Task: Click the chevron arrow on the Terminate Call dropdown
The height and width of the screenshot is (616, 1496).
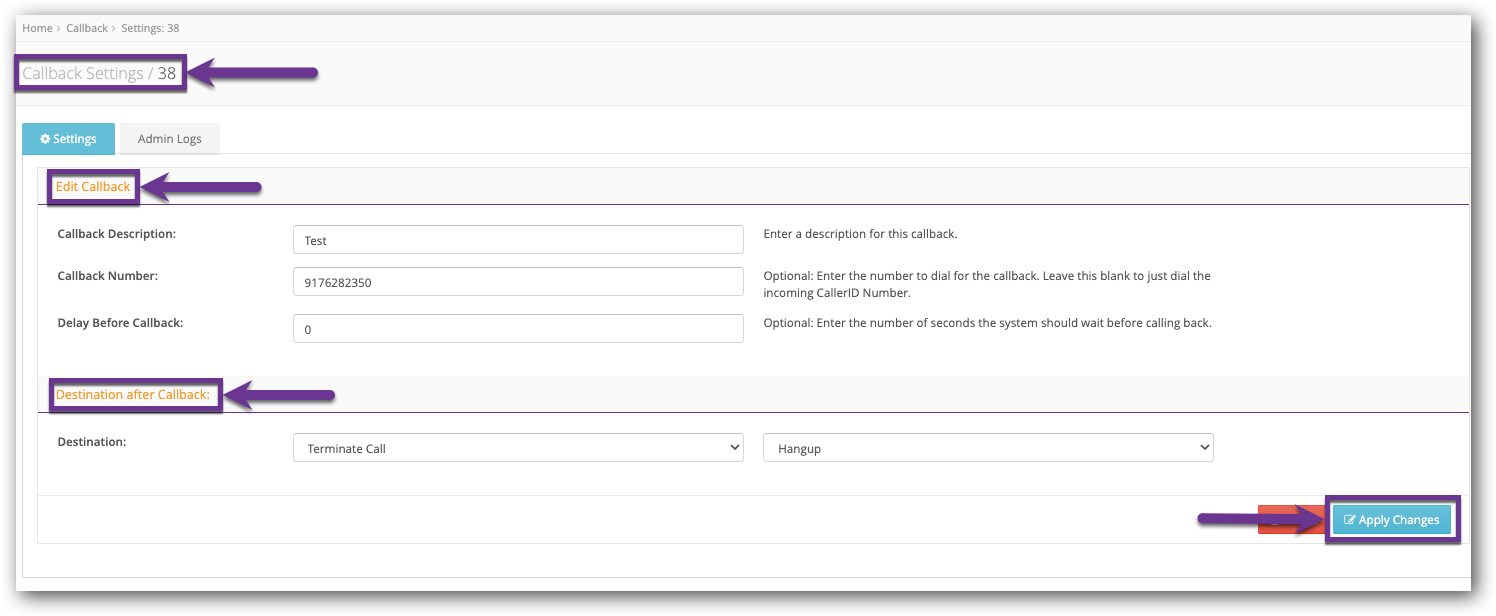Action: click(733, 447)
